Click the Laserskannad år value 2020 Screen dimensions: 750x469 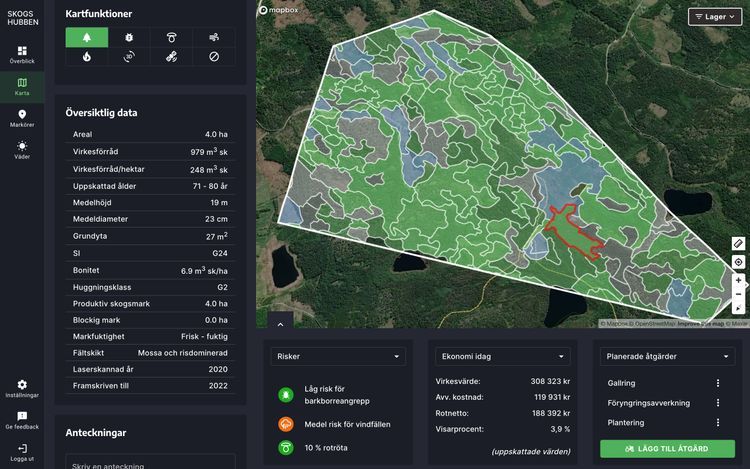click(218, 369)
